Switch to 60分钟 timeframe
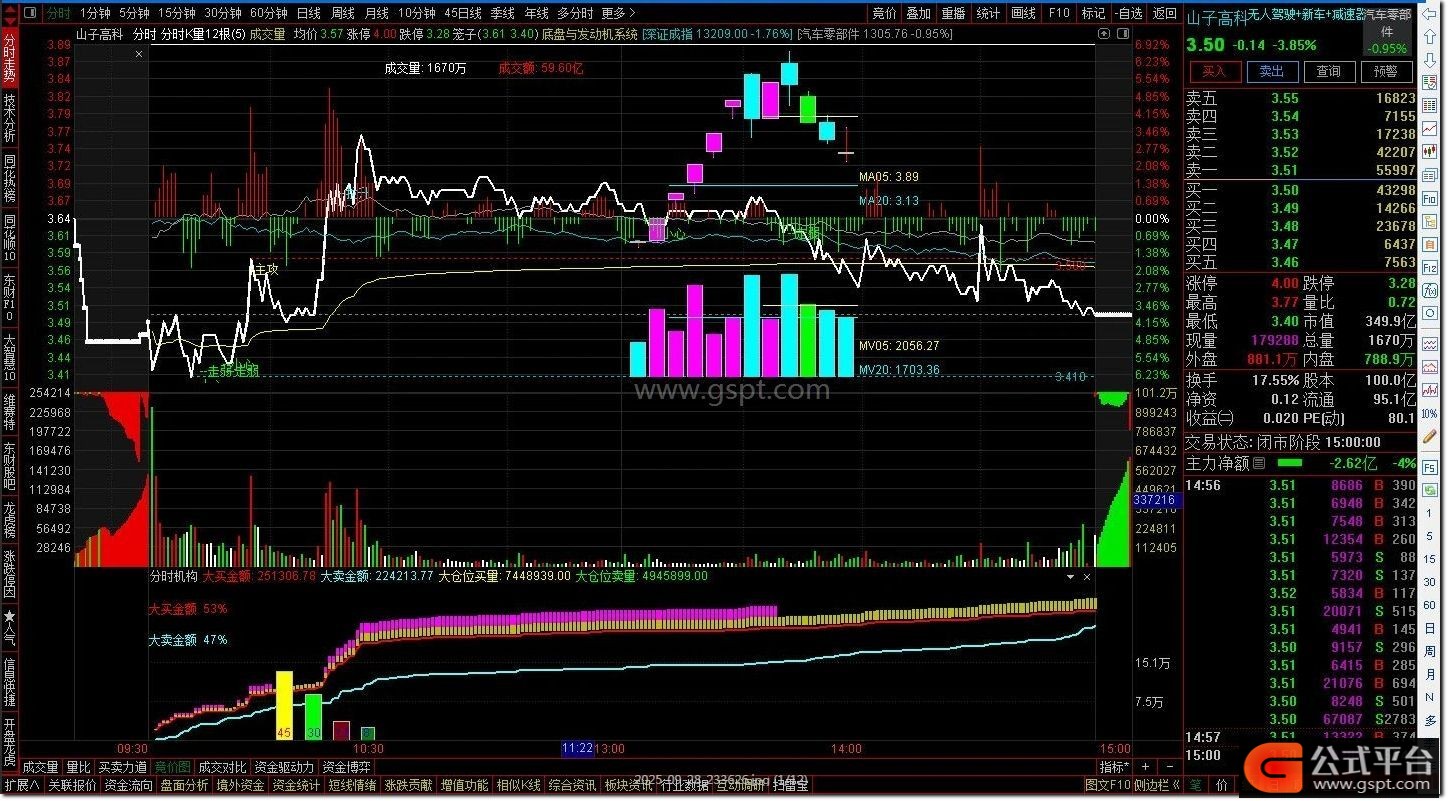Screen dimensions: 1449x801 point(269,13)
